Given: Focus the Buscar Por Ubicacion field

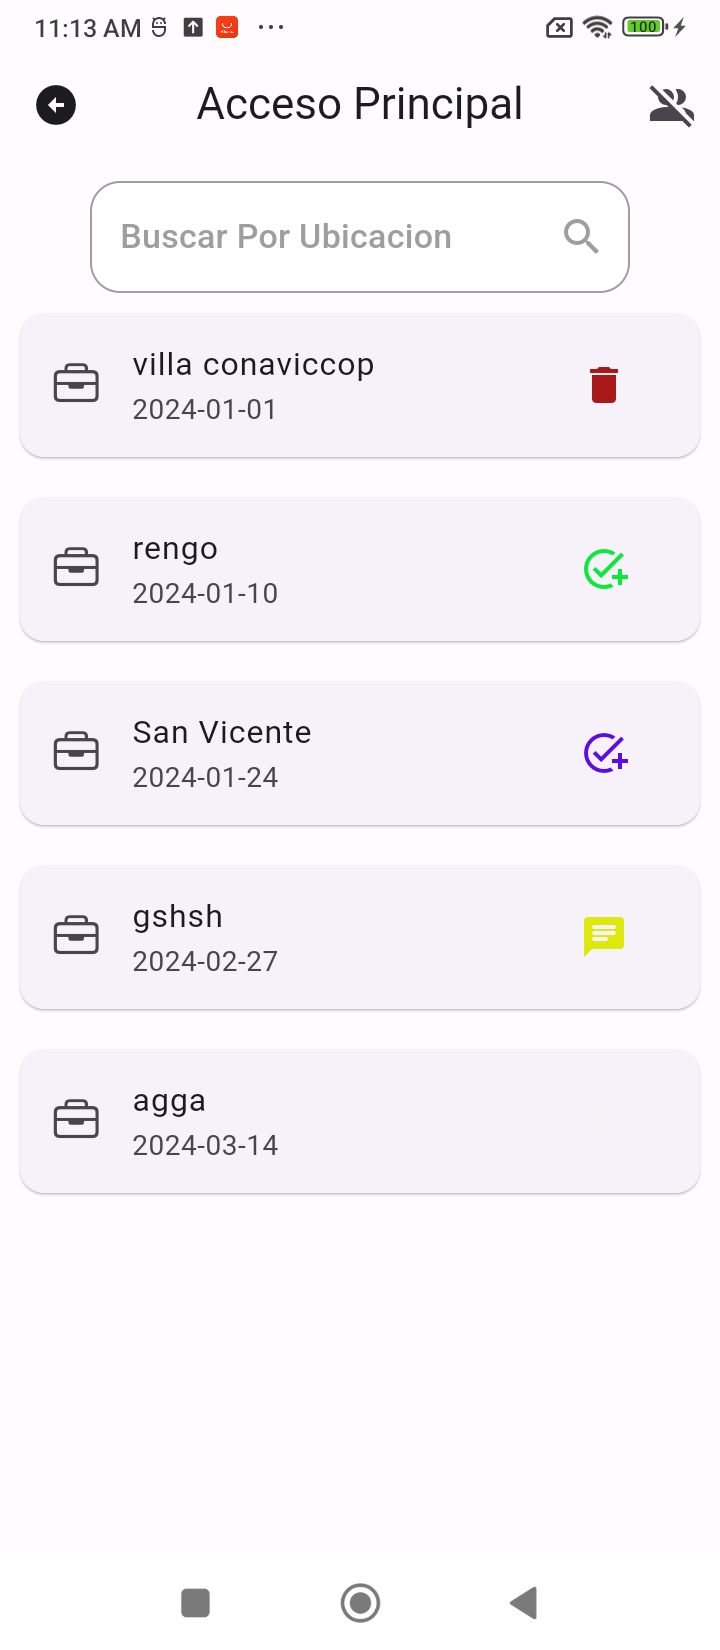Looking at the screenshot, I should click(330, 237).
